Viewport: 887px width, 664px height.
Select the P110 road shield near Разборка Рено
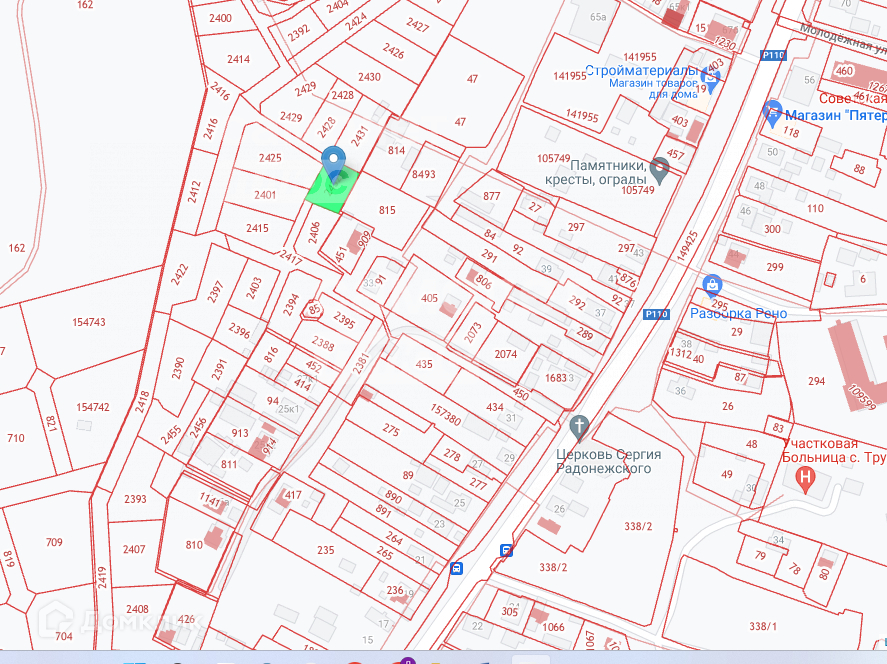pyautogui.click(x=656, y=314)
